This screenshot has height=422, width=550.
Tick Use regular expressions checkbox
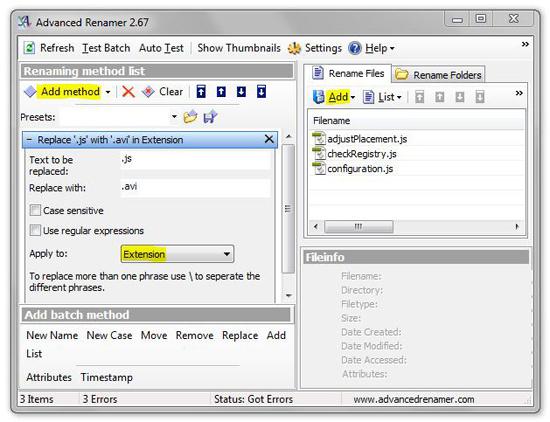coord(35,230)
